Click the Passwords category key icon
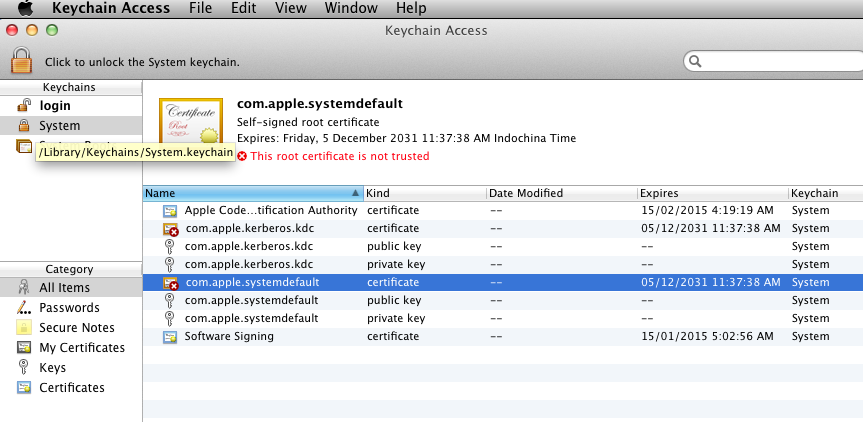Image resolution: width=863 pixels, height=422 pixels. point(24,308)
